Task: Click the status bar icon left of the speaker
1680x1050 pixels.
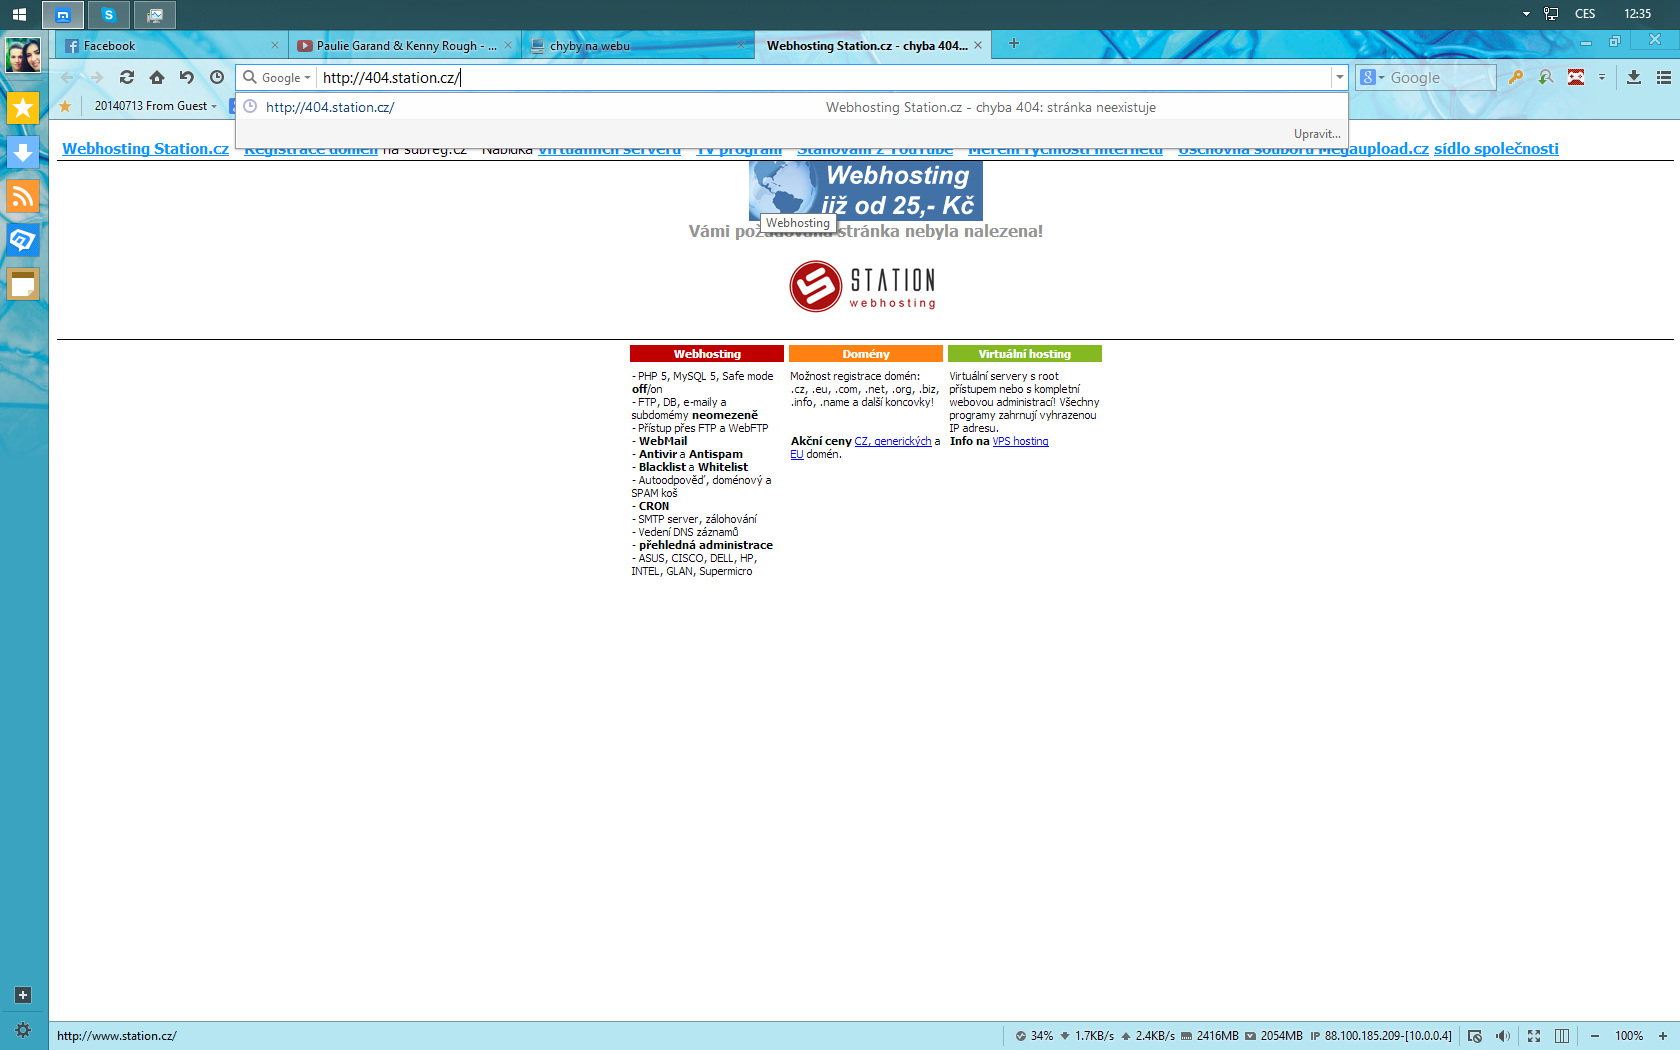Action: pyautogui.click(x=1474, y=1036)
